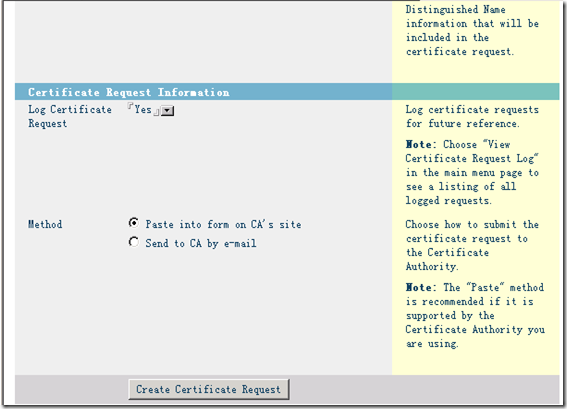Click help text 'Choose how to submit the certificate request'
Screen dimensions: 567x409
pyautogui.click(x=472, y=245)
